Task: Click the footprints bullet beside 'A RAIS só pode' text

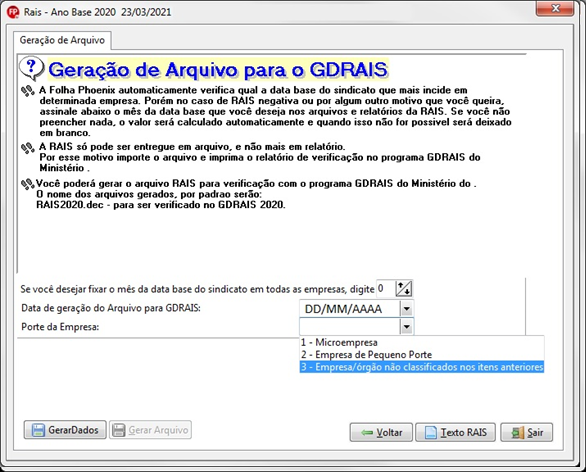Action: (28, 148)
